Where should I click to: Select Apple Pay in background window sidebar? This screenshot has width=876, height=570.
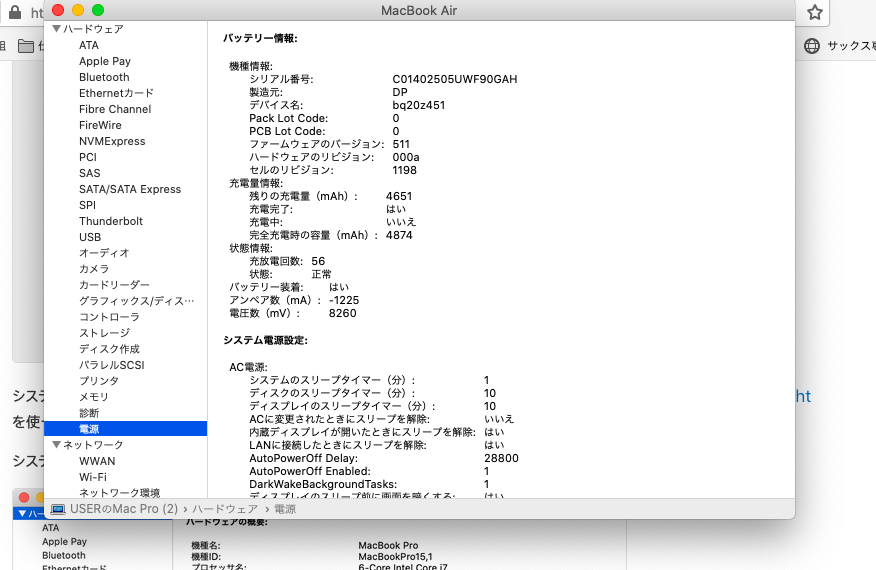64,542
